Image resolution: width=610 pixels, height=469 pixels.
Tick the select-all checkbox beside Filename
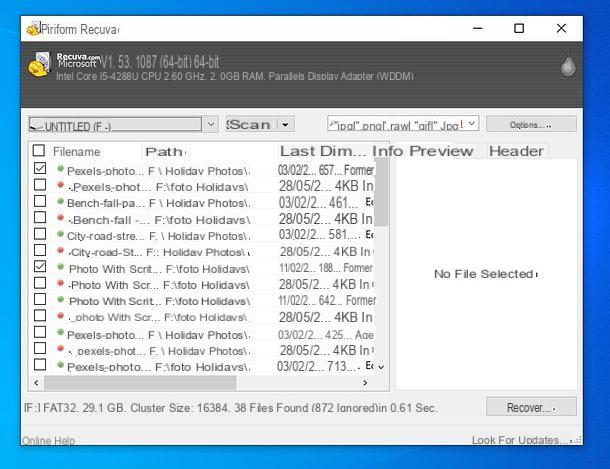tap(39, 150)
